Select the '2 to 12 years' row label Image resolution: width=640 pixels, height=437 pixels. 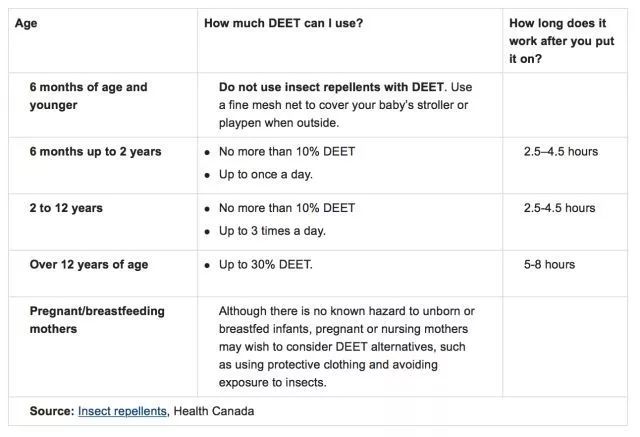coord(66,208)
